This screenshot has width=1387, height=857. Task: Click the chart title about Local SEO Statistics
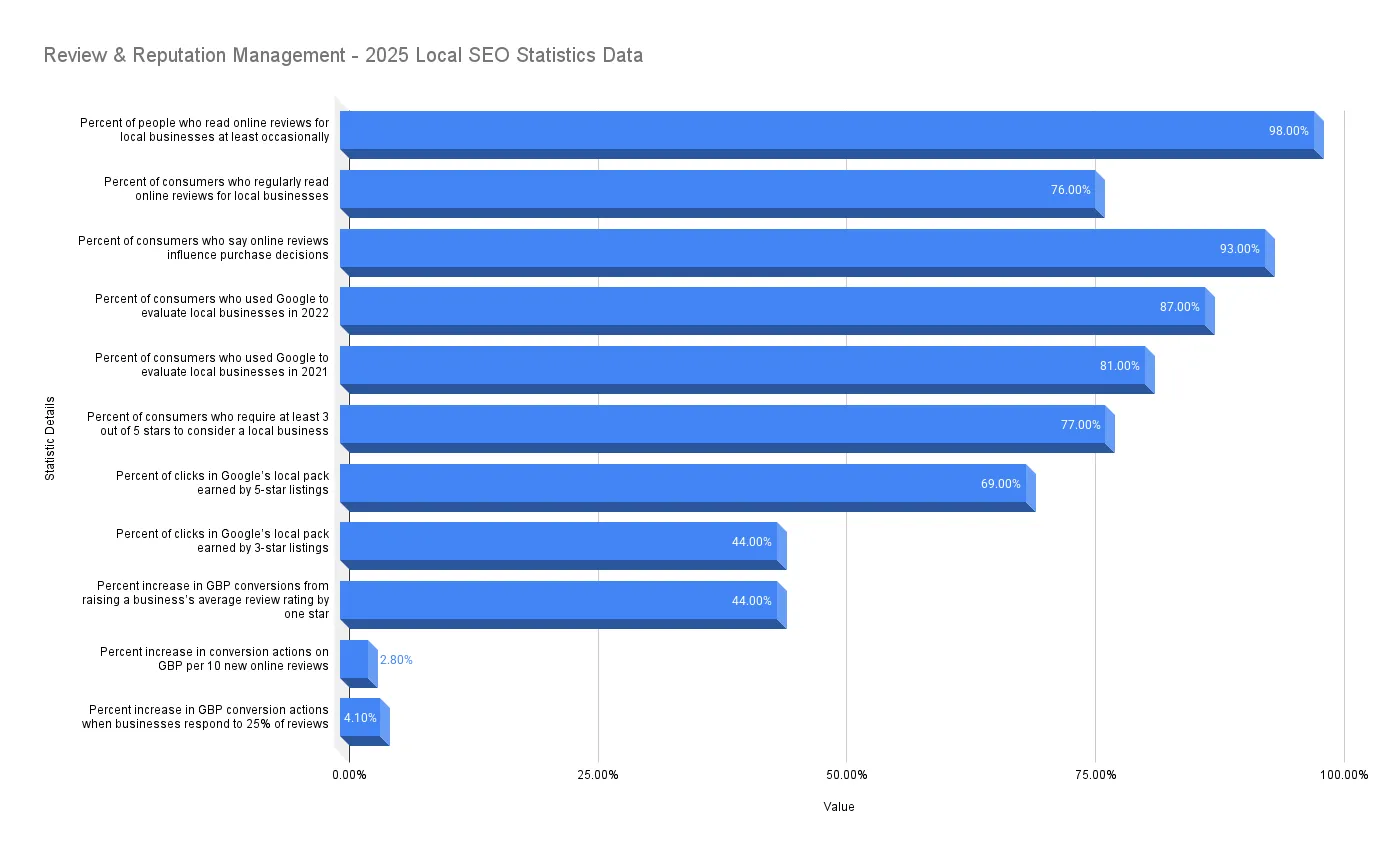(343, 56)
